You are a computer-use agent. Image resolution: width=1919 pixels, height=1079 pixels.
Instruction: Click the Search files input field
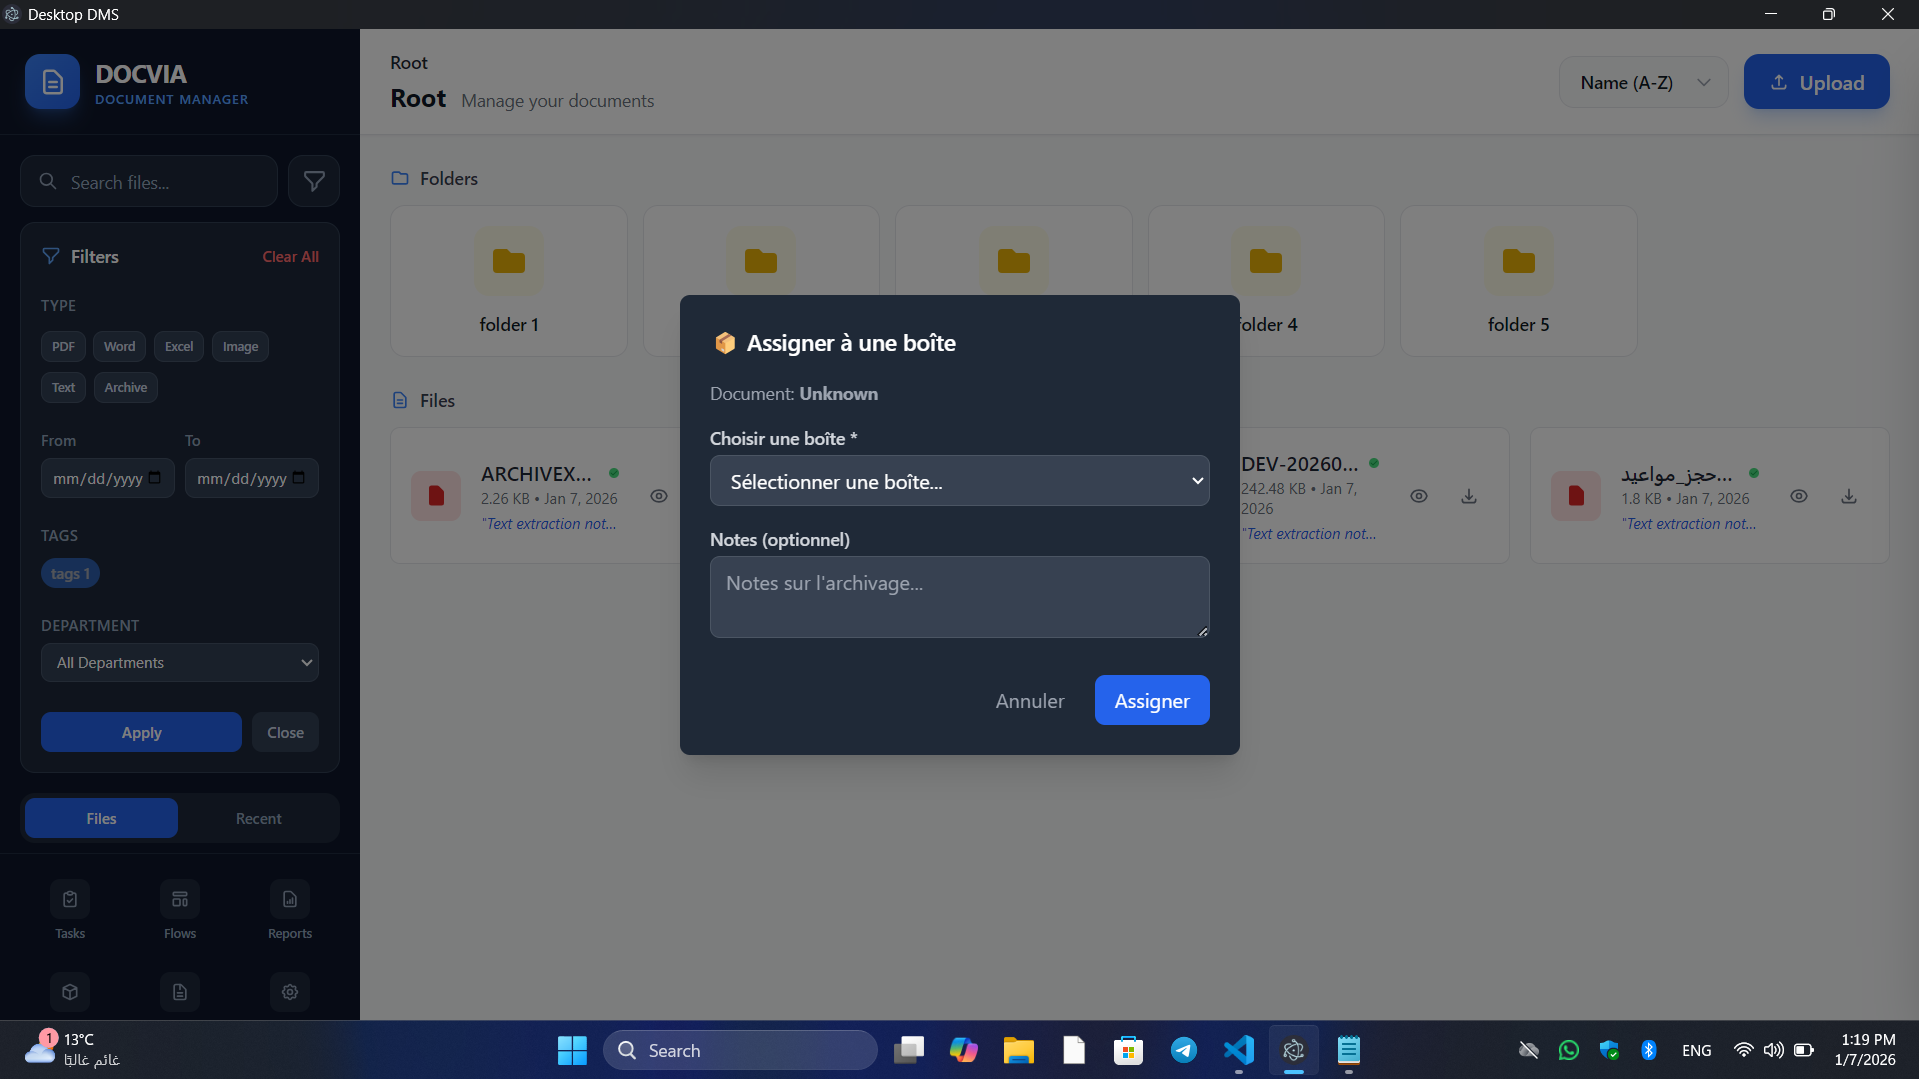(x=150, y=182)
